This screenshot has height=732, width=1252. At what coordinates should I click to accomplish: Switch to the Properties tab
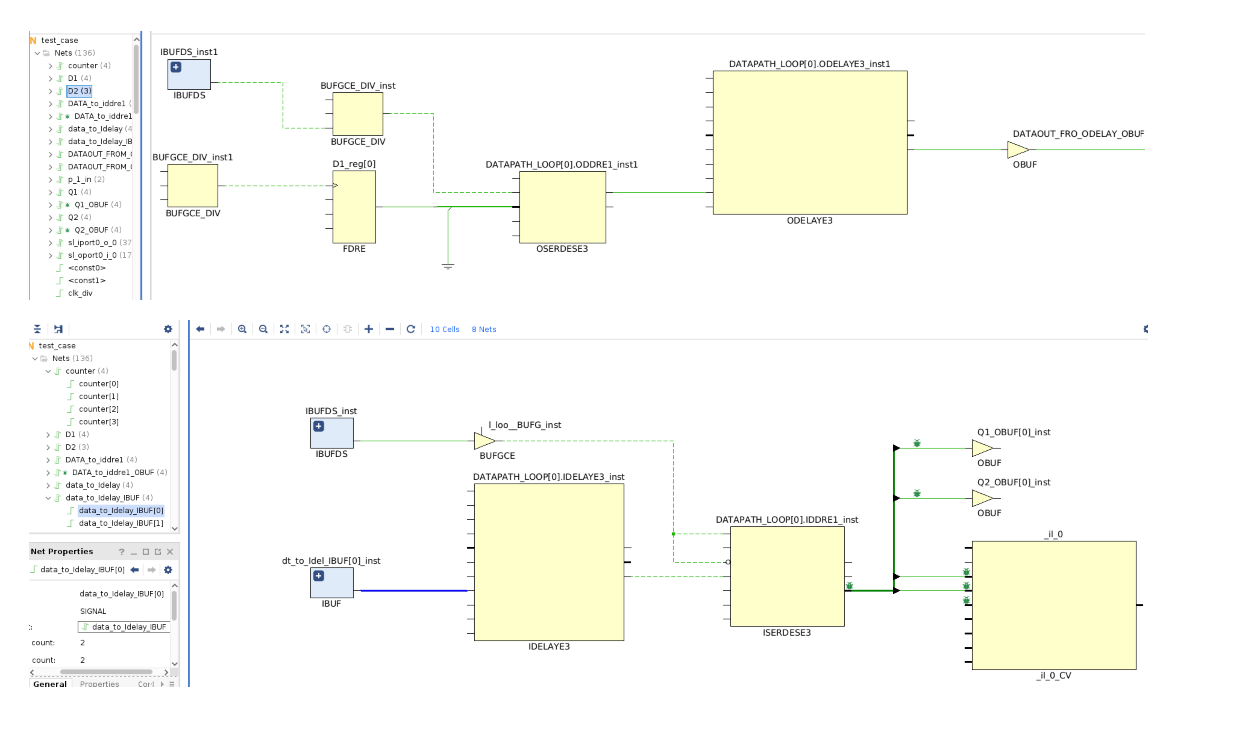coord(99,684)
